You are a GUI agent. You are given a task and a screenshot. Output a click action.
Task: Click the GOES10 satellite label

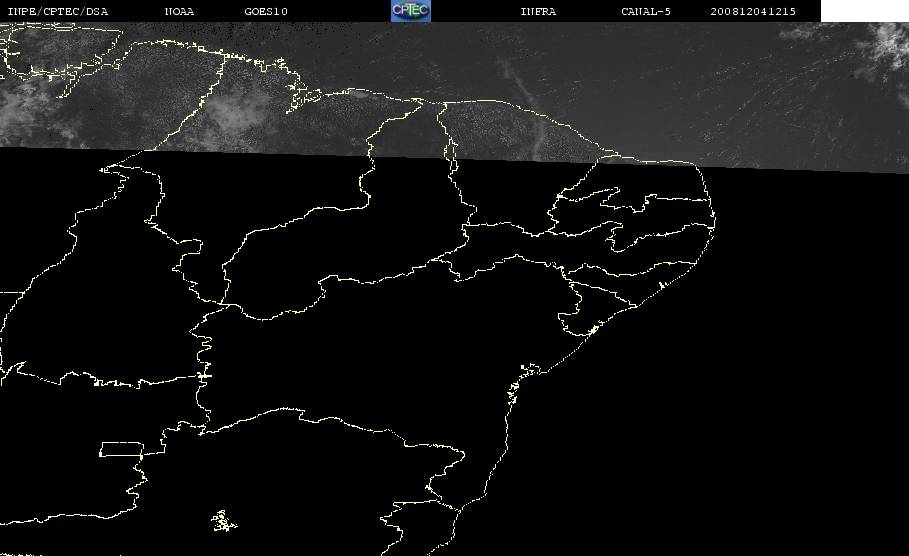click(266, 11)
